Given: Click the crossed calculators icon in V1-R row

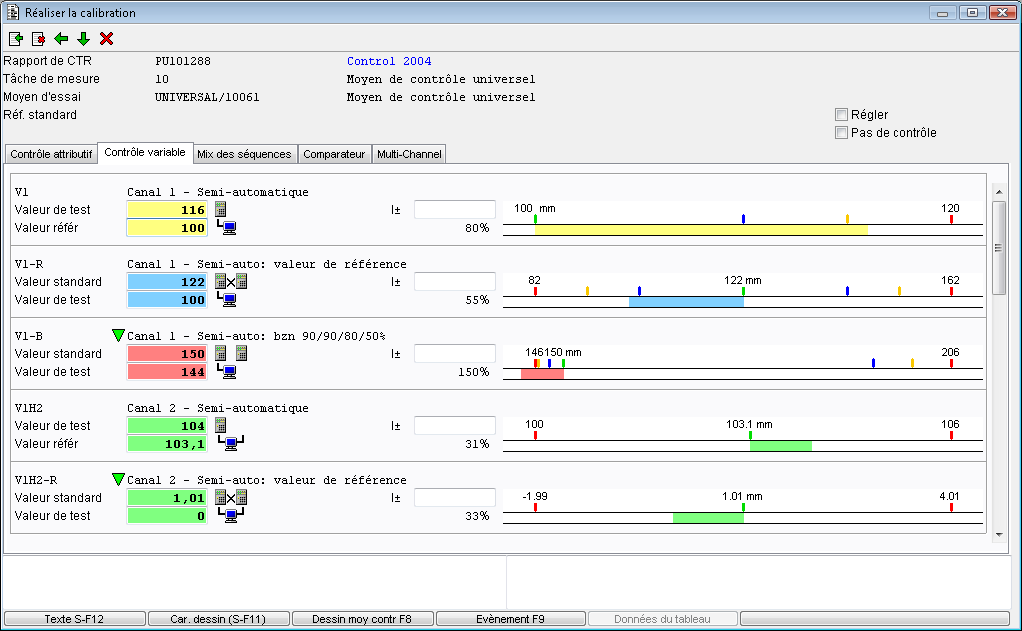Looking at the screenshot, I should (x=231, y=282).
